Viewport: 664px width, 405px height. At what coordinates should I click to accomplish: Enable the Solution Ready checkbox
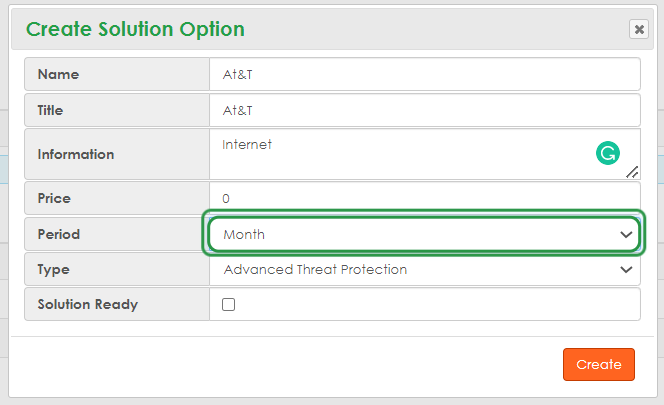228,304
